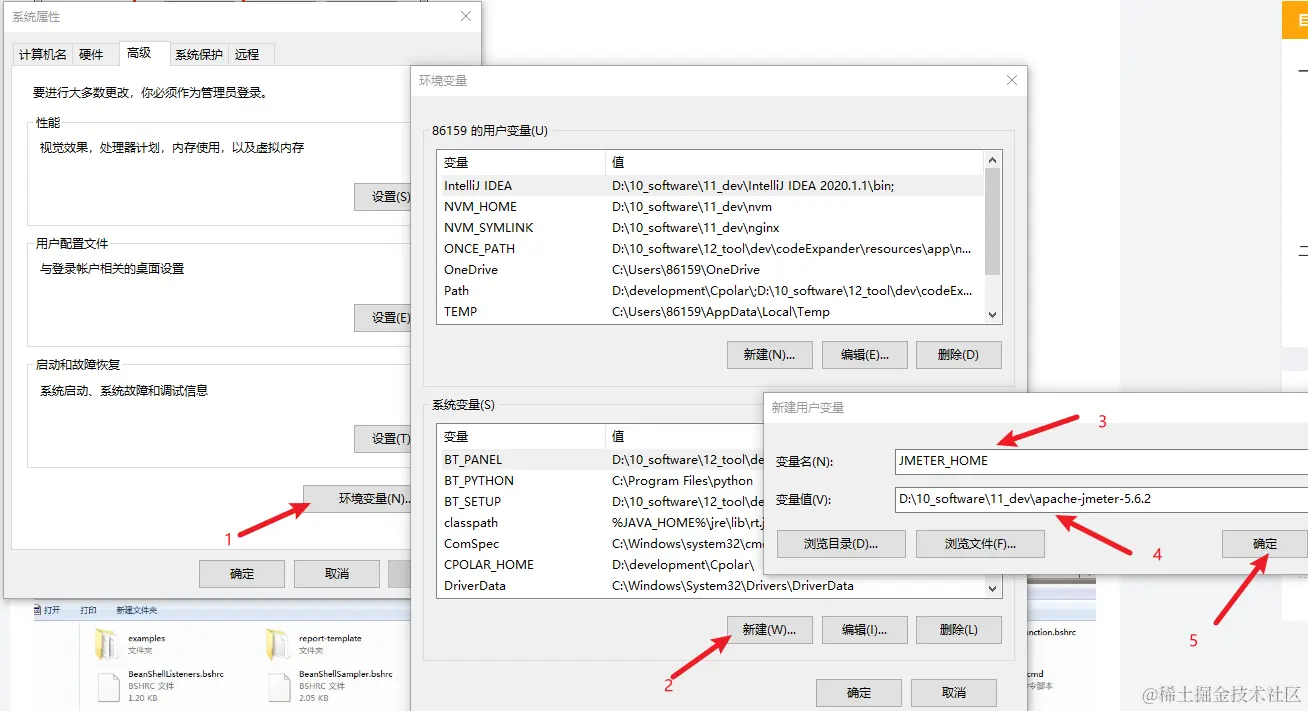Click the value C:\Windows\System32\Drivers\DriverData
This screenshot has width=1308, height=711.
[733, 586]
